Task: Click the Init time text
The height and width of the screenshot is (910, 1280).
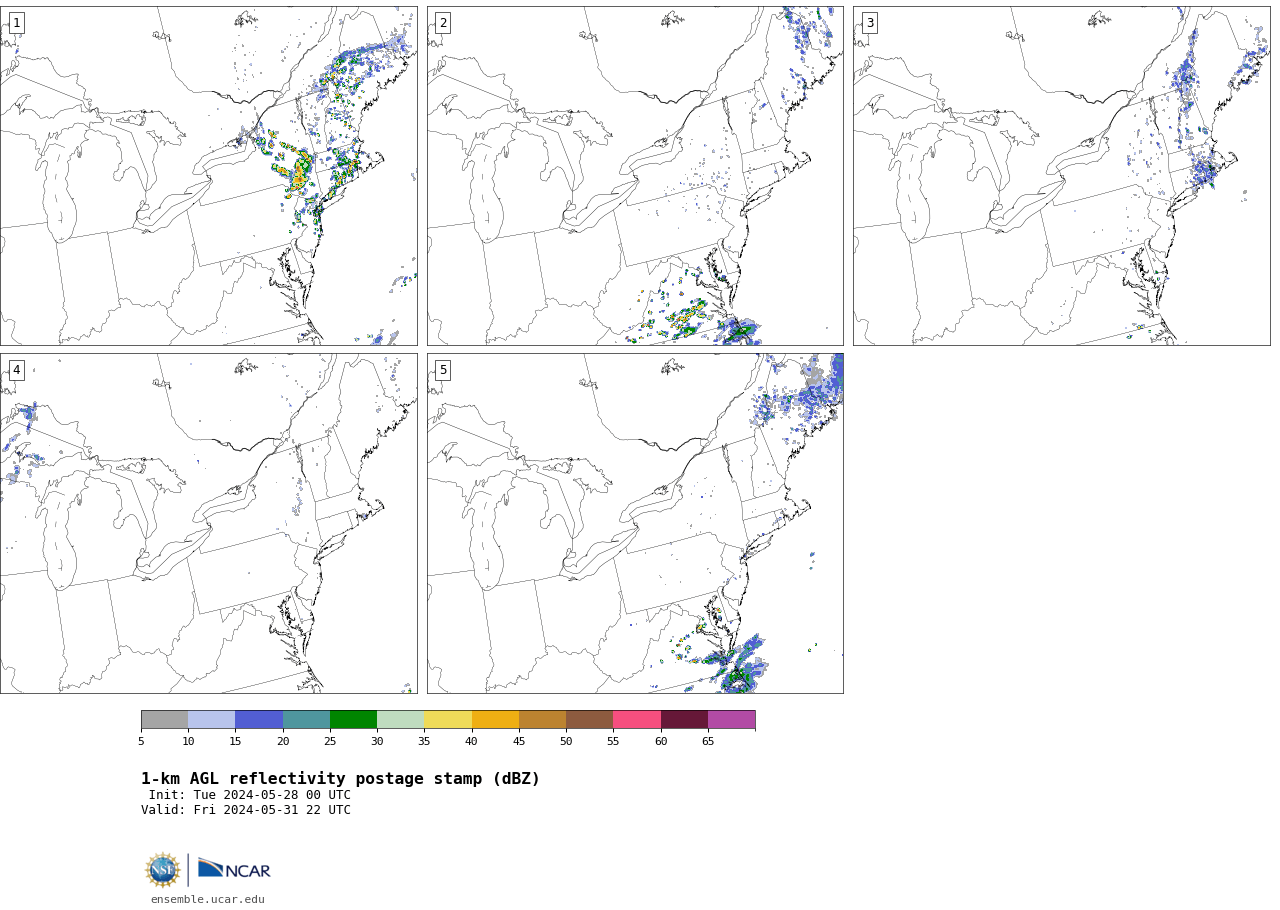Action: coord(250,795)
